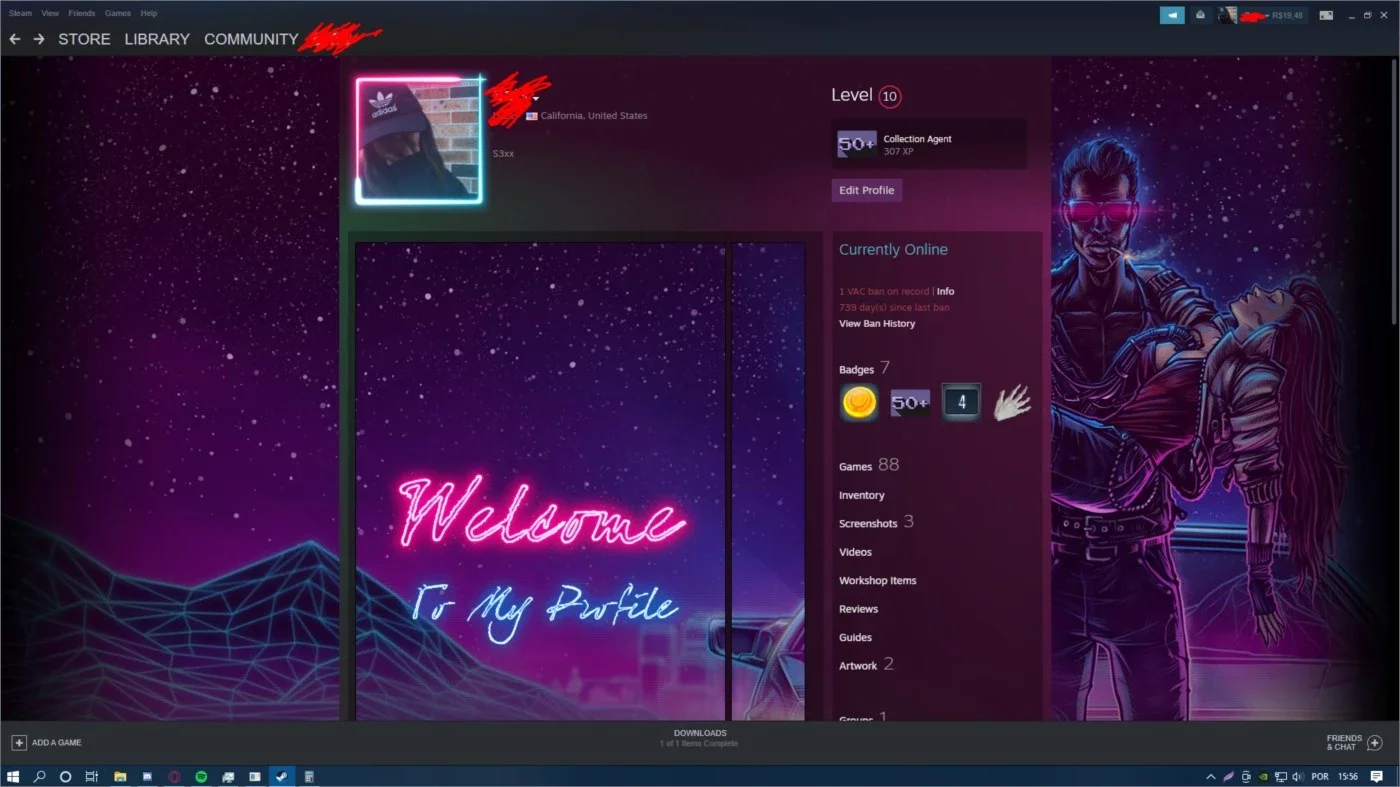The width and height of the screenshot is (1400, 787).
Task: Open the Games 88 list
Action: pos(869,466)
